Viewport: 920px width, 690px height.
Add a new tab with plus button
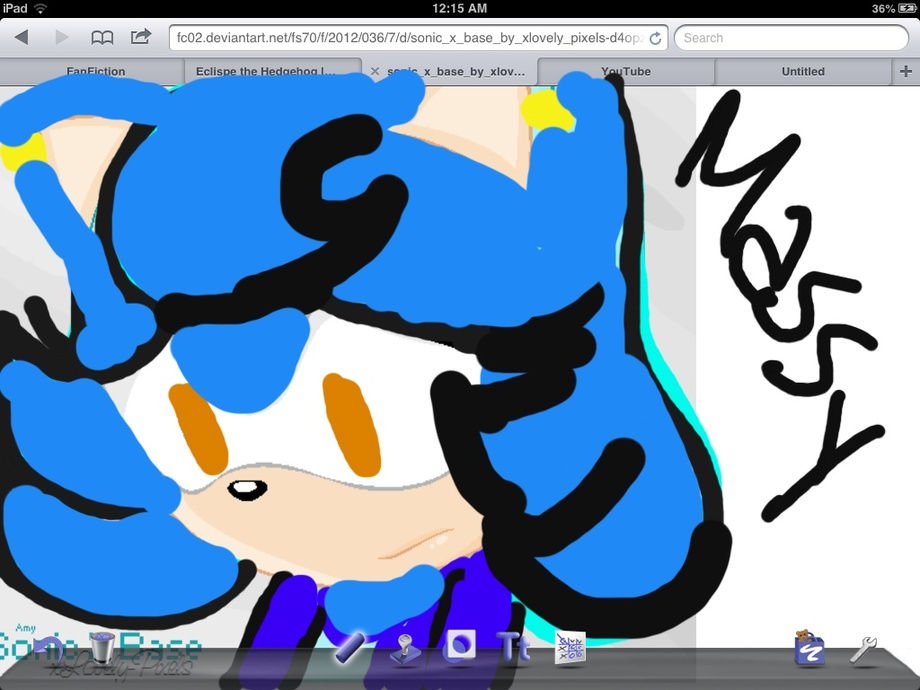pyautogui.click(x=906, y=72)
